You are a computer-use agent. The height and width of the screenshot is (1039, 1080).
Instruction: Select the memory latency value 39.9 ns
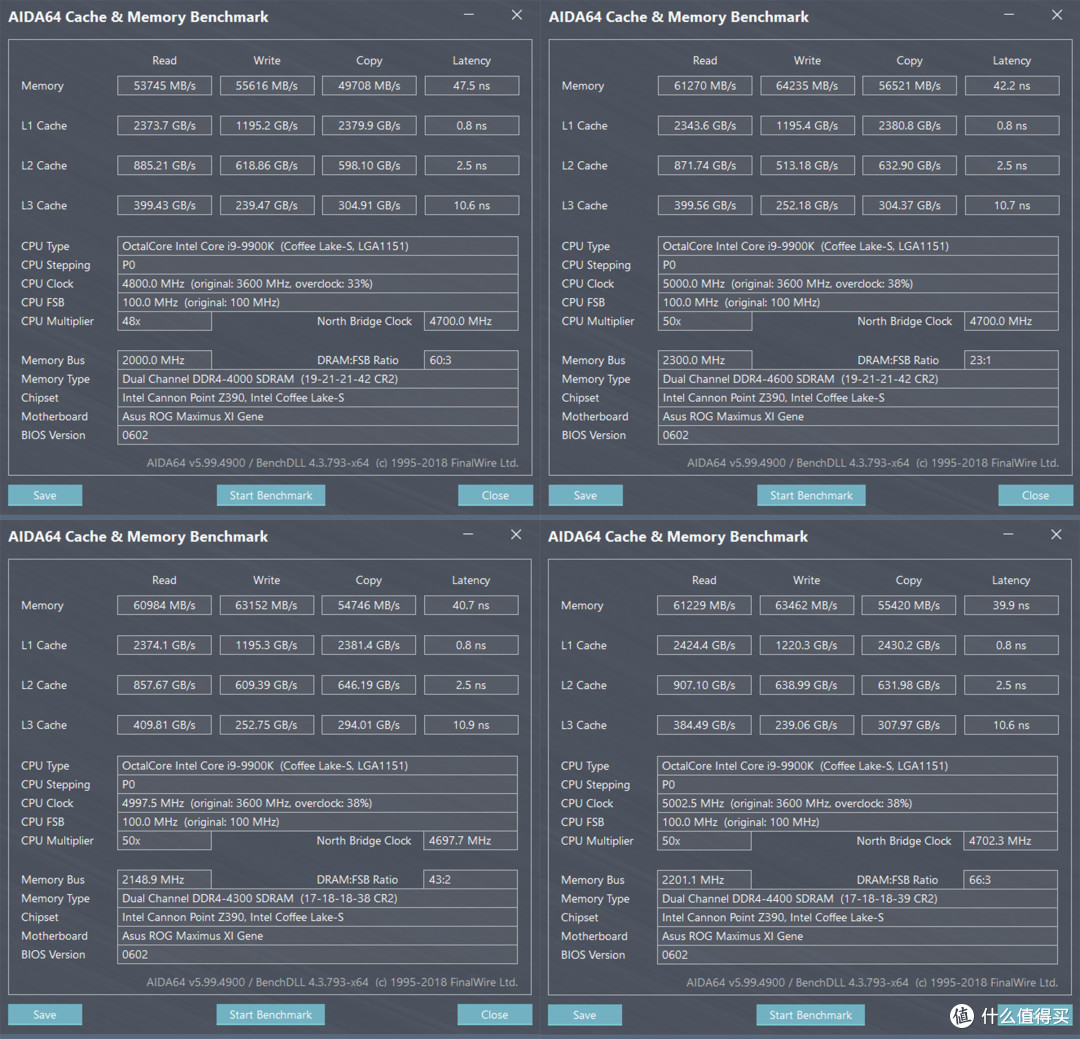click(x=1011, y=606)
